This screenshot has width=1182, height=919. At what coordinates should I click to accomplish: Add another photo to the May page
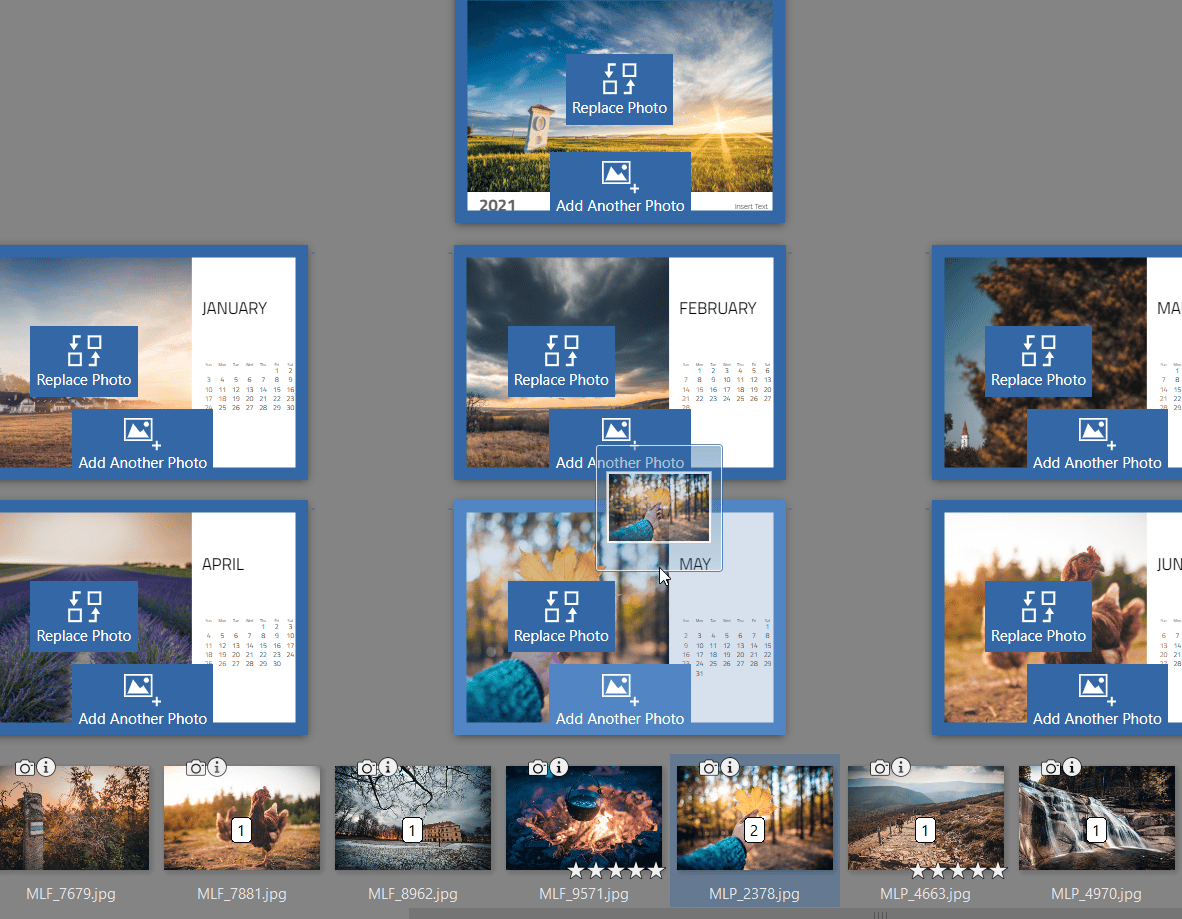[x=620, y=698]
